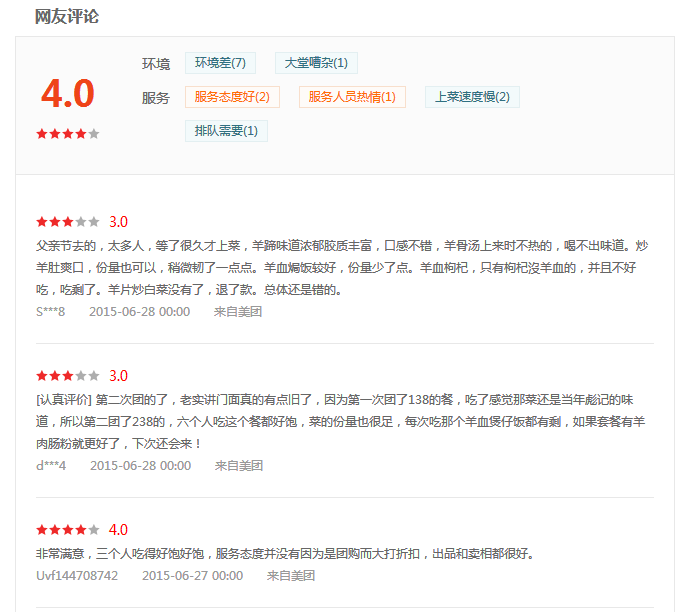Click the large 4.0 overall score
The image size is (688, 612).
pos(68,93)
